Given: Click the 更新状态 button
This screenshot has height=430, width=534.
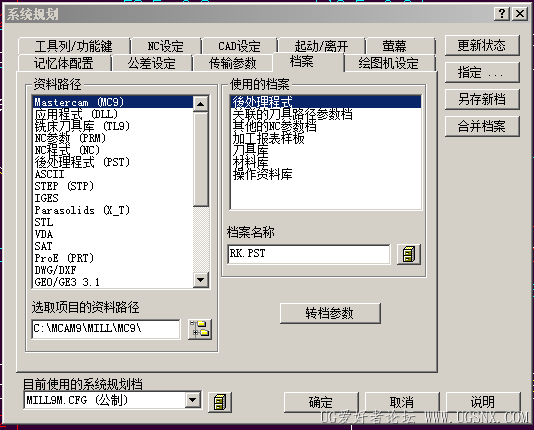Looking at the screenshot, I should 482,45.
